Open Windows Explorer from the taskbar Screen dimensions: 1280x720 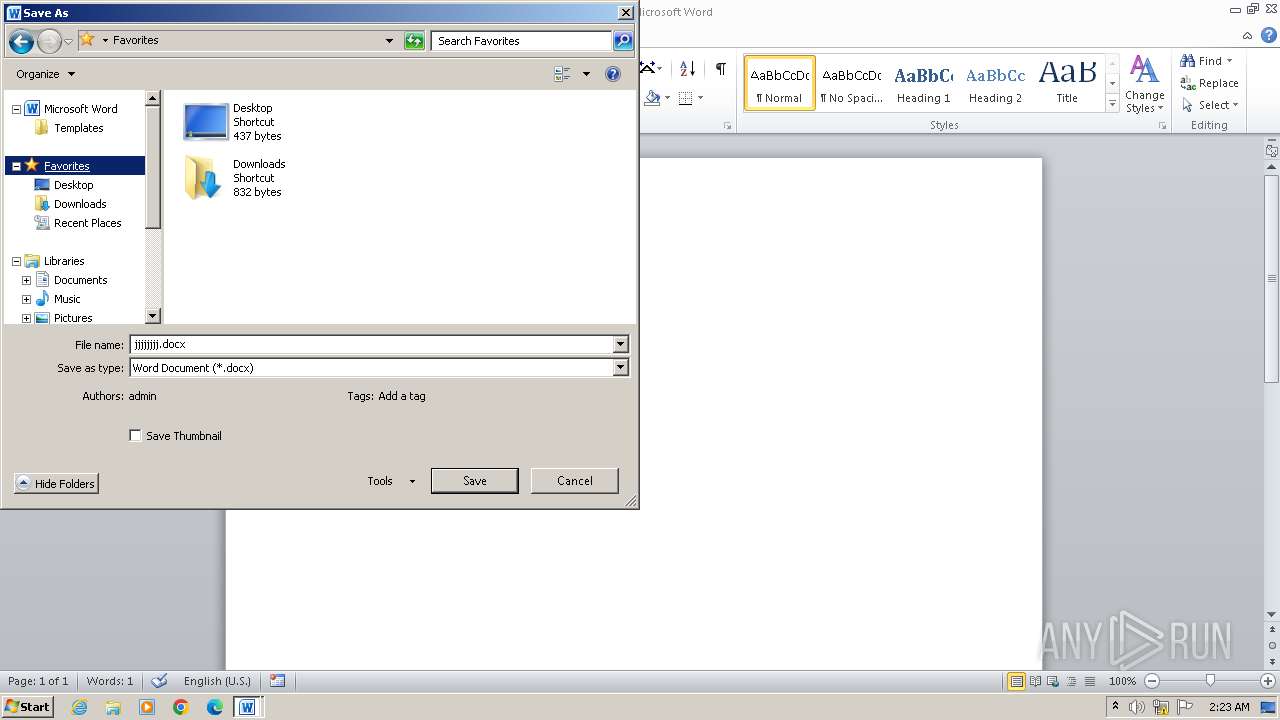[113, 707]
